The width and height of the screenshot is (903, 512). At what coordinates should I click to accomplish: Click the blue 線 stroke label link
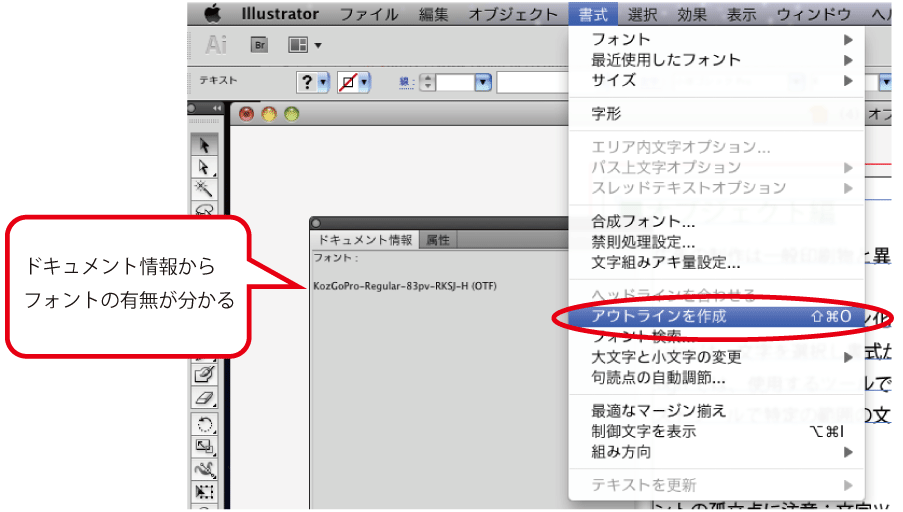point(406,82)
